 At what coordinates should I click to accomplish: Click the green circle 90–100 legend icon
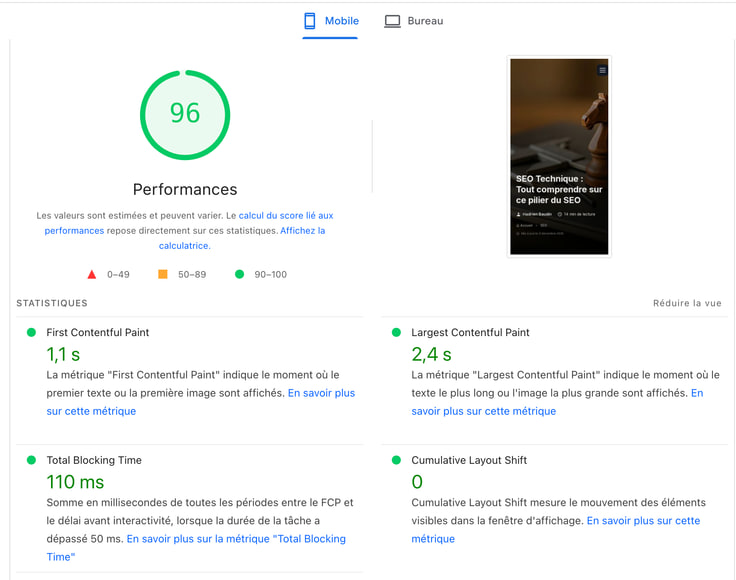pyautogui.click(x=239, y=274)
